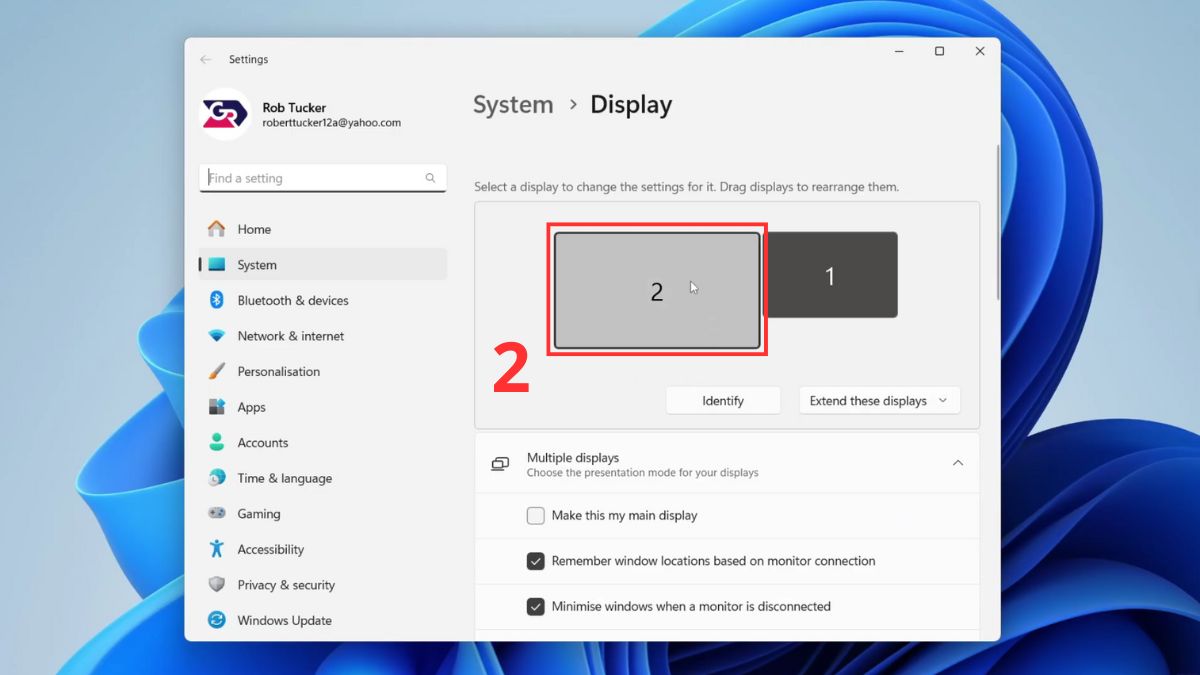This screenshot has height=675, width=1200.
Task: Select display 1 thumbnail
Action: [831, 275]
